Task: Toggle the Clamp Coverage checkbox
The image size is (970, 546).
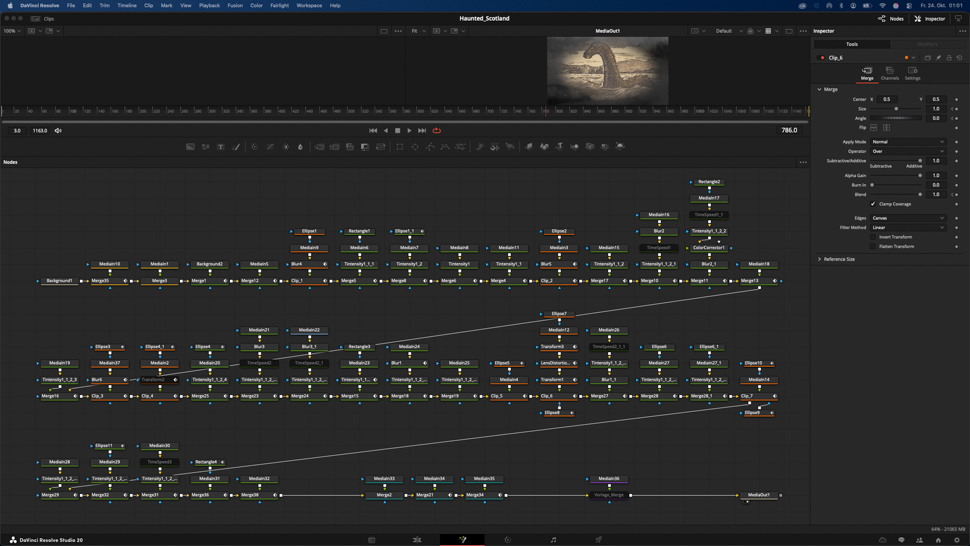Action: click(873, 204)
